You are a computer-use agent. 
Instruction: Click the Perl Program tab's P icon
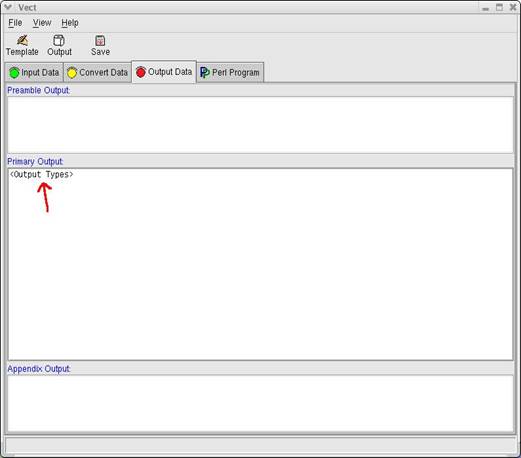[205, 73]
